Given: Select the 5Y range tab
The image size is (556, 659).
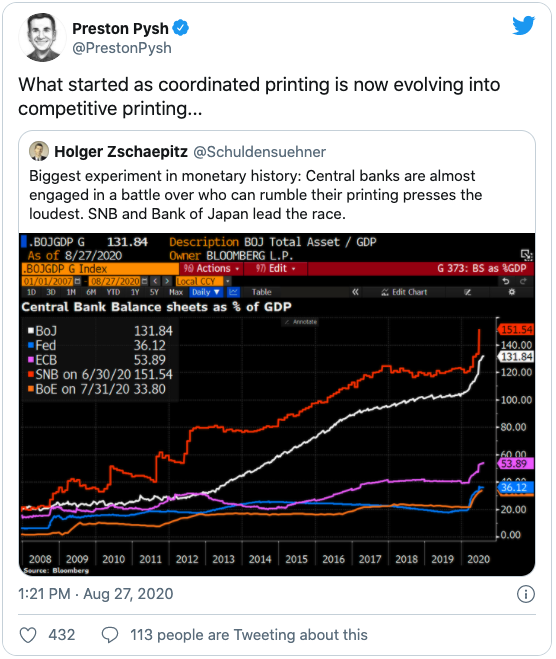Looking at the screenshot, I should tap(154, 292).
